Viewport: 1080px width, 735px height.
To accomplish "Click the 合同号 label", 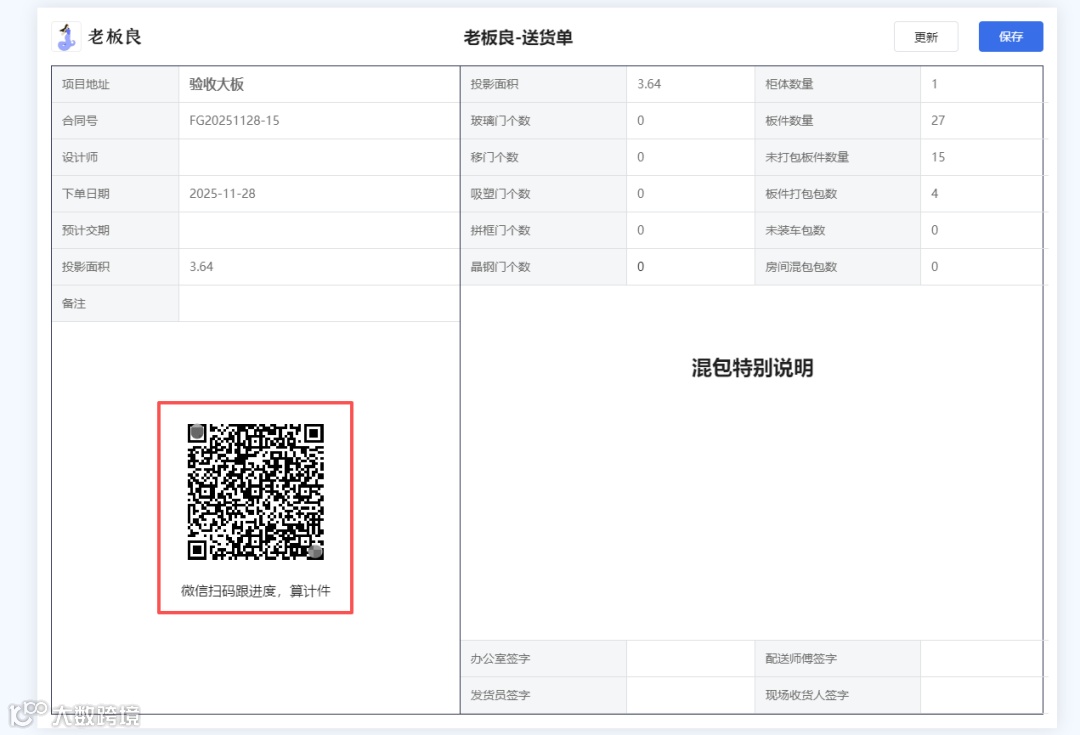I will click(x=80, y=121).
